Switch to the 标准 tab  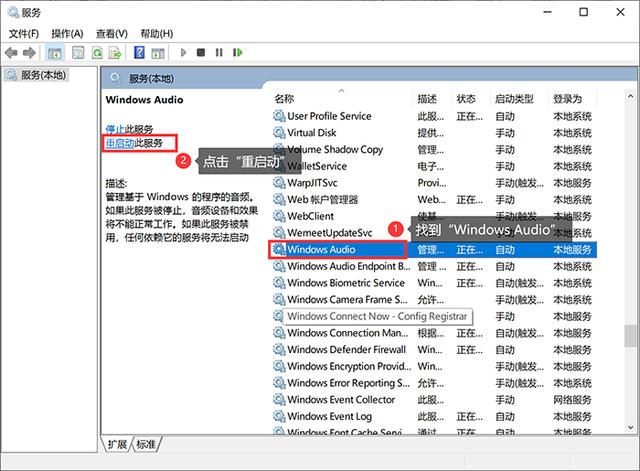click(x=146, y=444)
